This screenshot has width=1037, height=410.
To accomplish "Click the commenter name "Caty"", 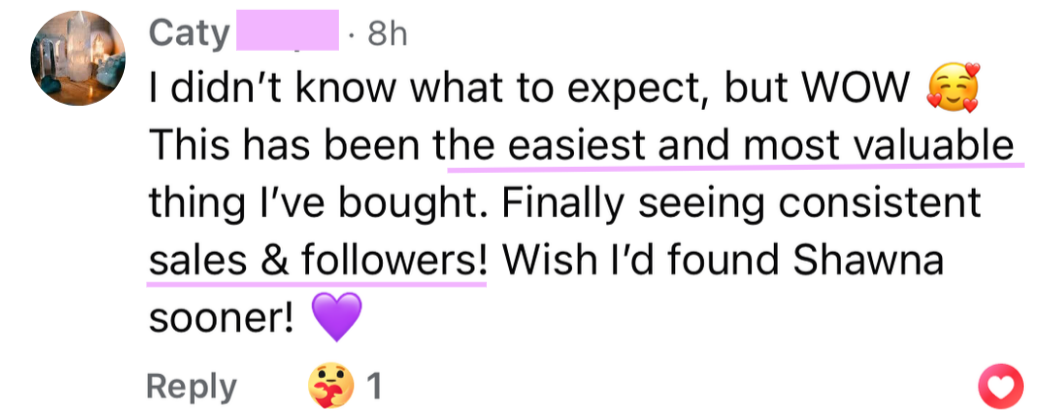I will pyautogui.click(x=188, y=34).
